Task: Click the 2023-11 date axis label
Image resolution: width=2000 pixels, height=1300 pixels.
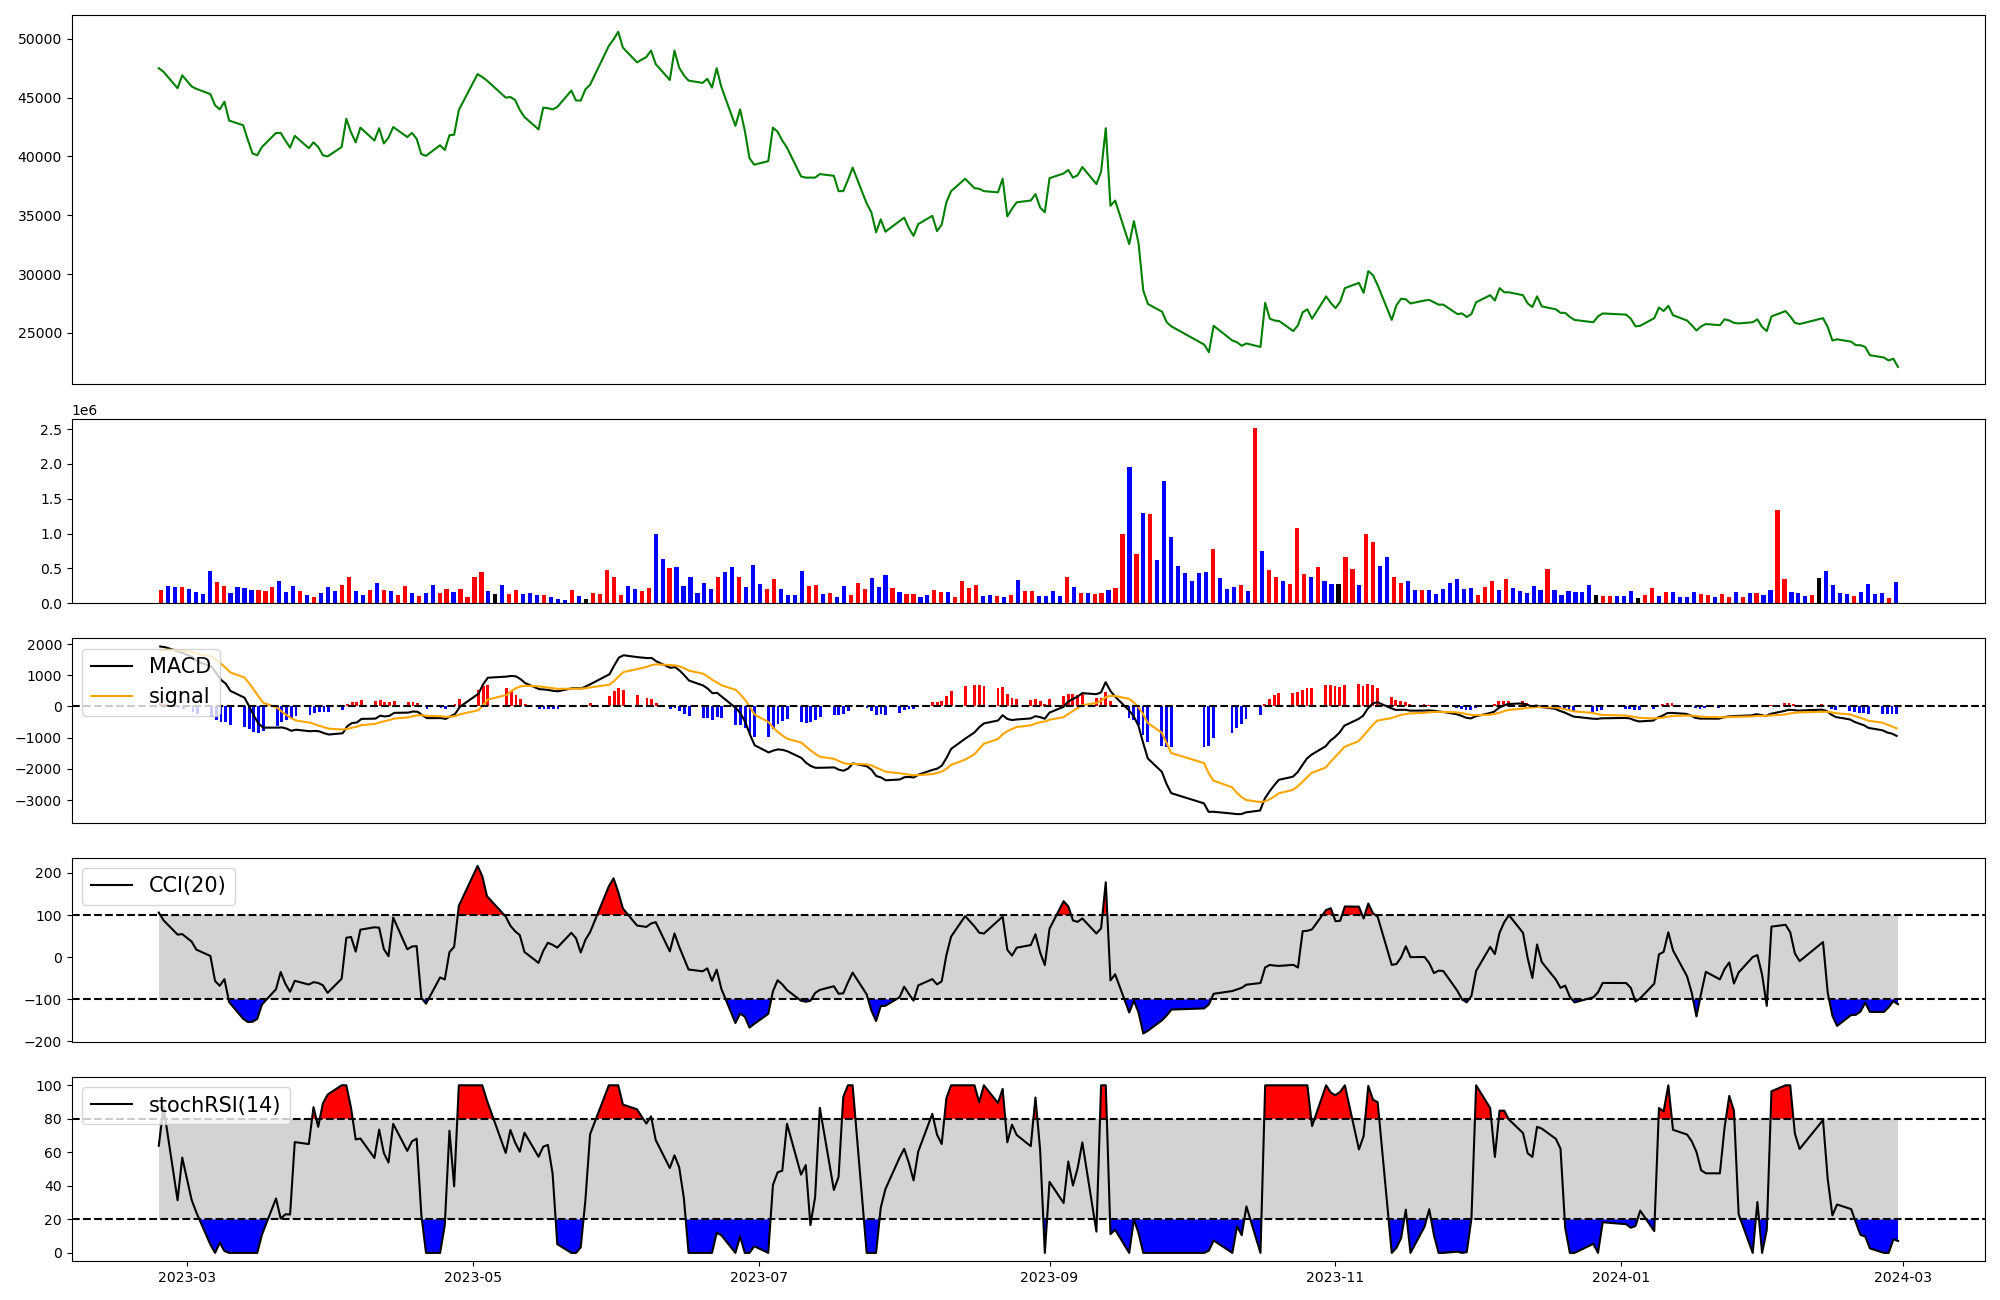Action: pyautogui.click(x=1336, y=1277)
